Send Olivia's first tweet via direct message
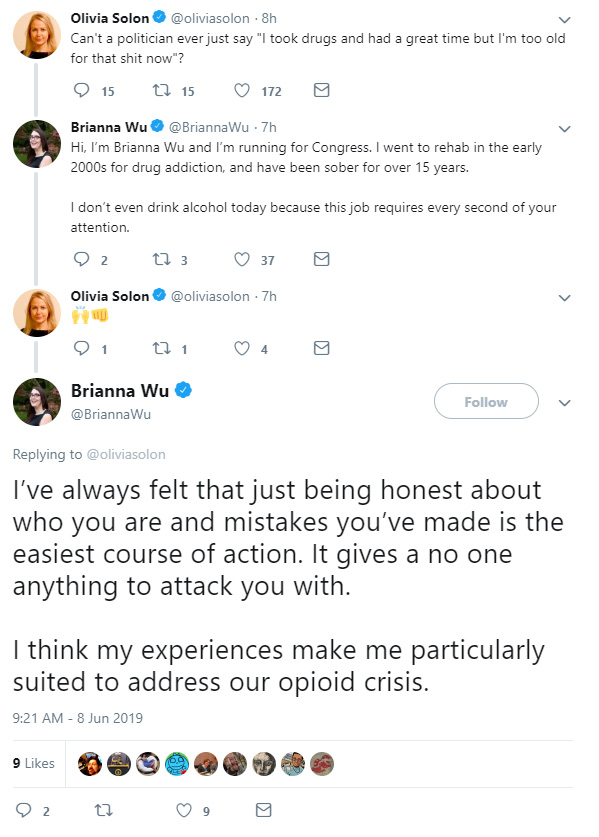 click(321, 90)
